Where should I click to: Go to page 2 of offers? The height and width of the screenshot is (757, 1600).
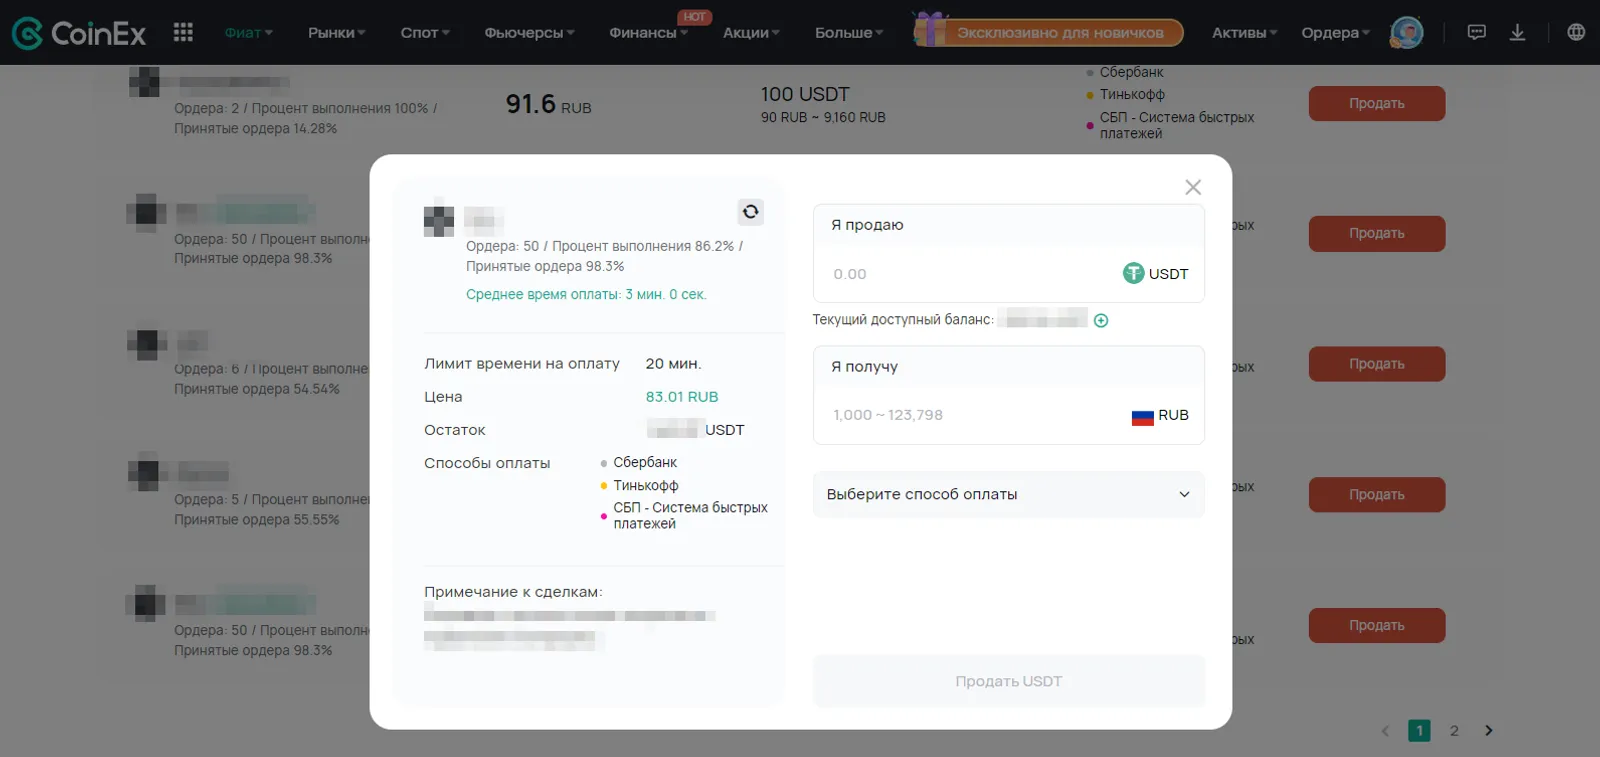1454,731
